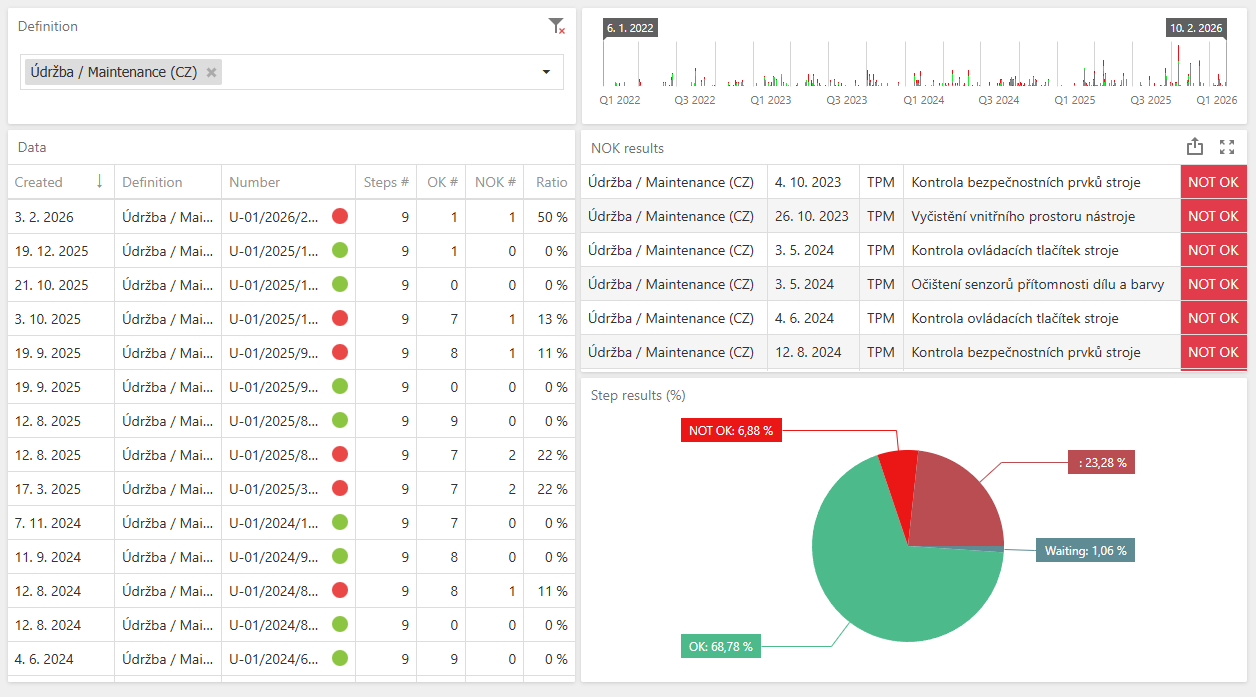
Task: Remove the Údržba / Maintenance (CZ) tag
Action: point(211,72)
